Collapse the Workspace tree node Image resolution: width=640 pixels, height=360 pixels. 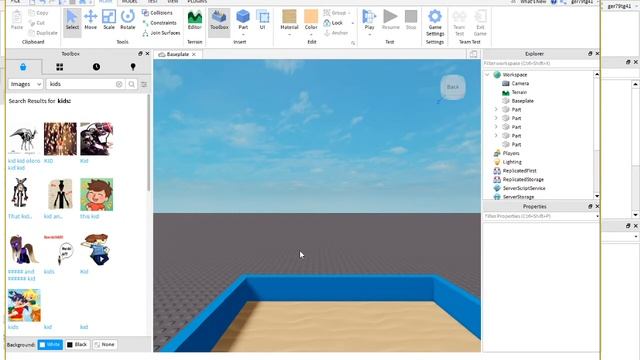(487, 75)
